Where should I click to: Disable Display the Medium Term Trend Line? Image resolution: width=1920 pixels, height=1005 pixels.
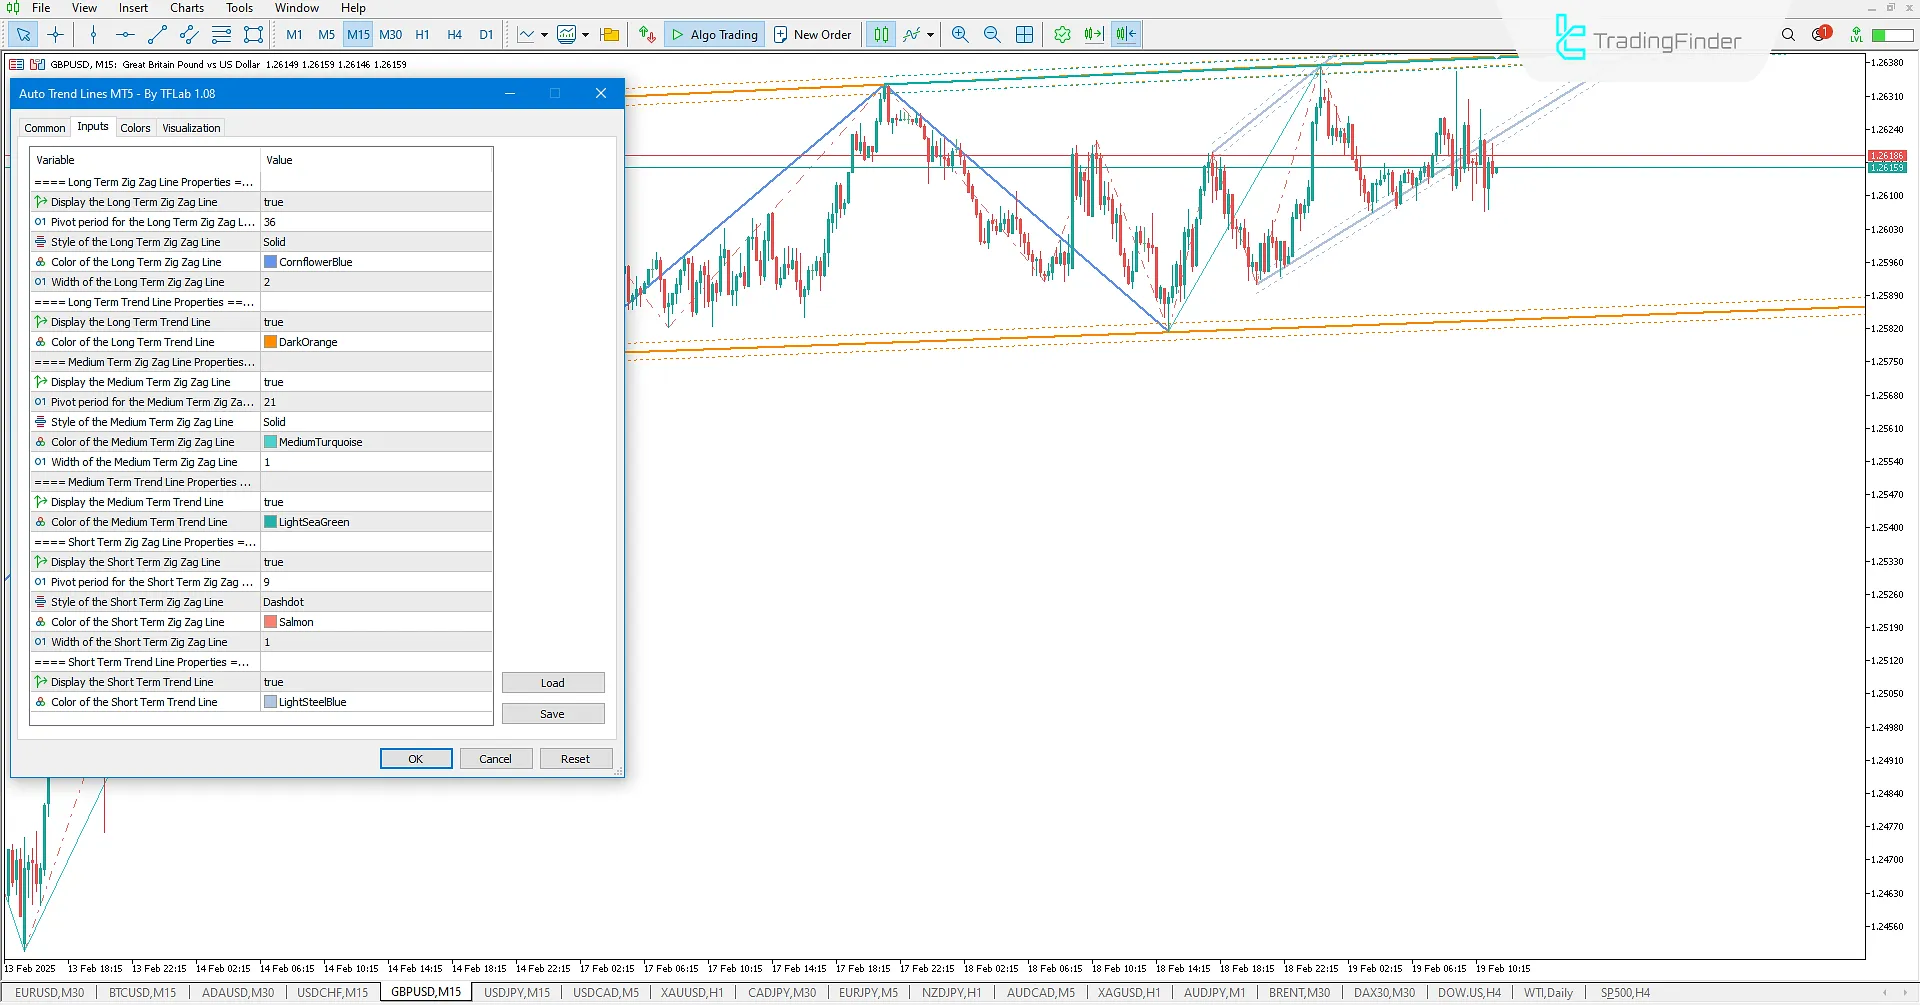pyautogui.click(x=375, y=501)
